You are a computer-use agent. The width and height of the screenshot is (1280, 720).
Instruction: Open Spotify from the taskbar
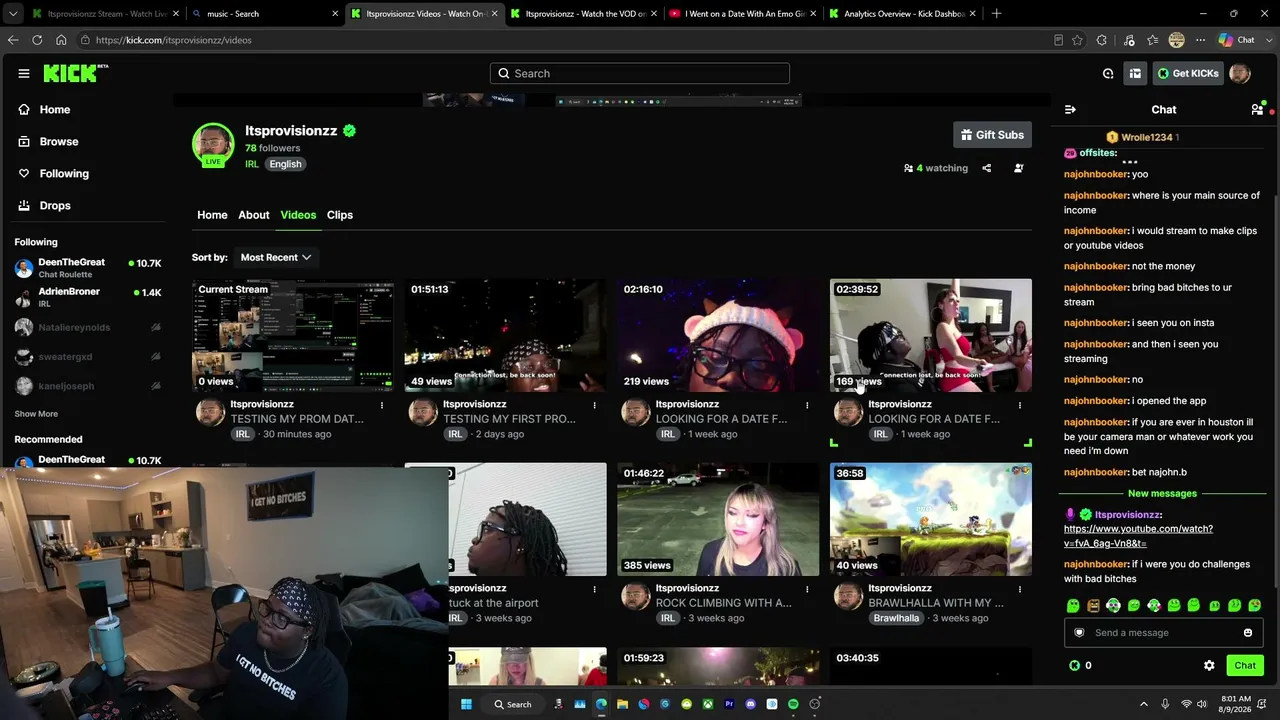coord(793,704)
